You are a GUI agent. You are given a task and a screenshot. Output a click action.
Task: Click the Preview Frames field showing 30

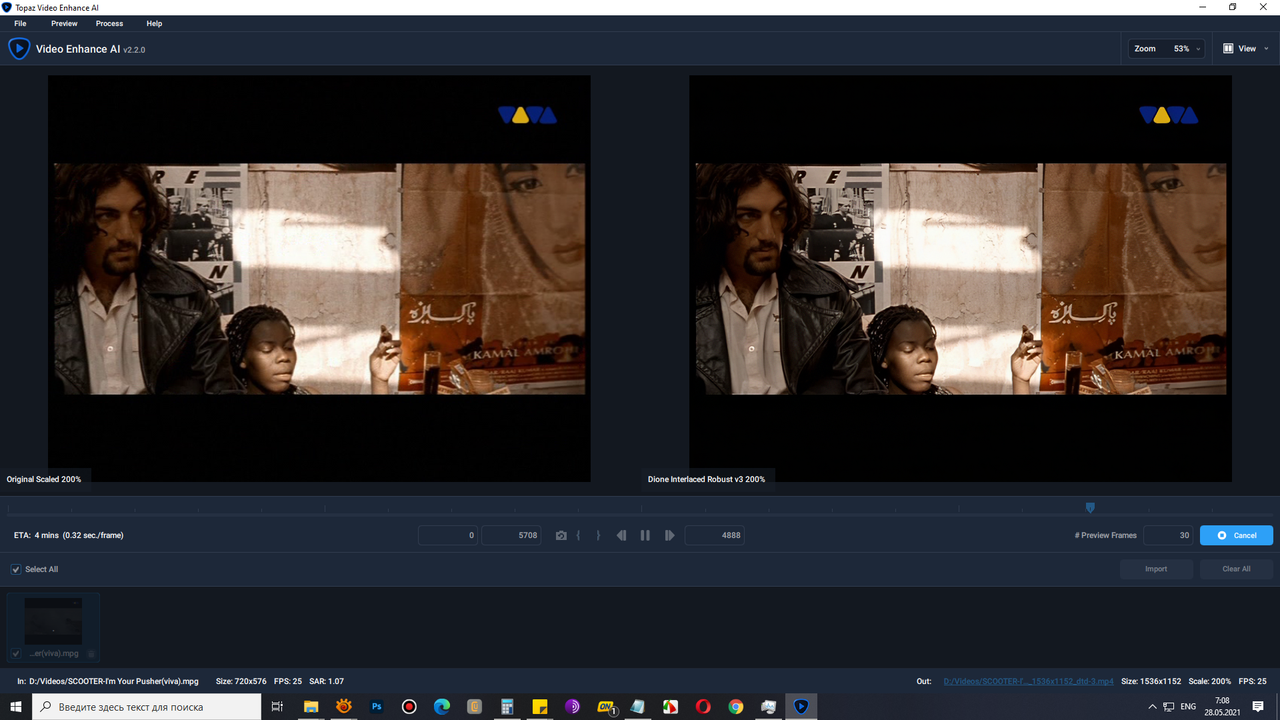tap(1167, 535)
